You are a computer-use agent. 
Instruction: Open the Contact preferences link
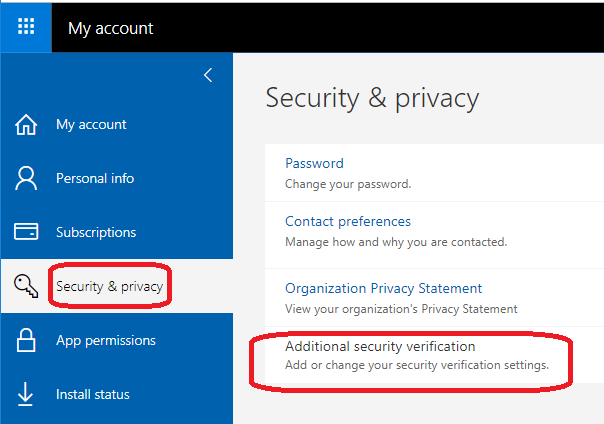348,221
